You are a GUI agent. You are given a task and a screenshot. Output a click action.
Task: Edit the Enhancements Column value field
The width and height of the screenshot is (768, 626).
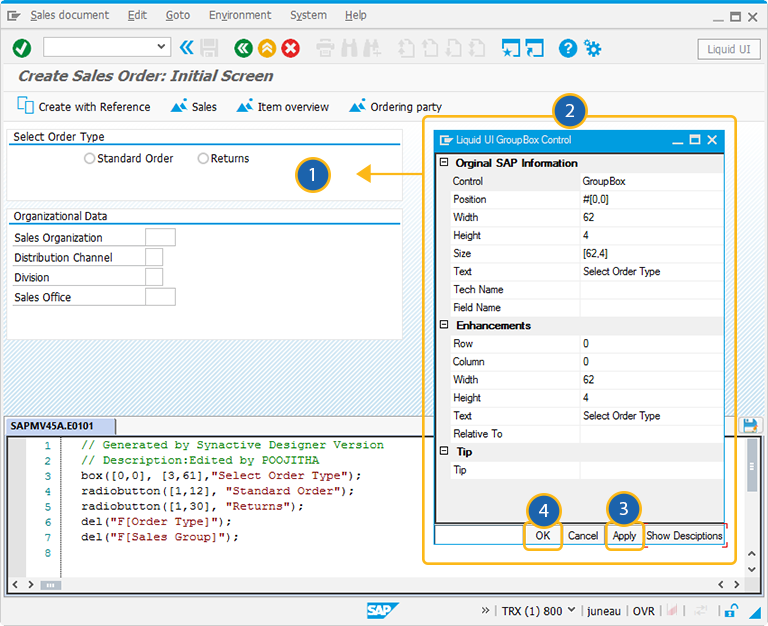point(651,361)
